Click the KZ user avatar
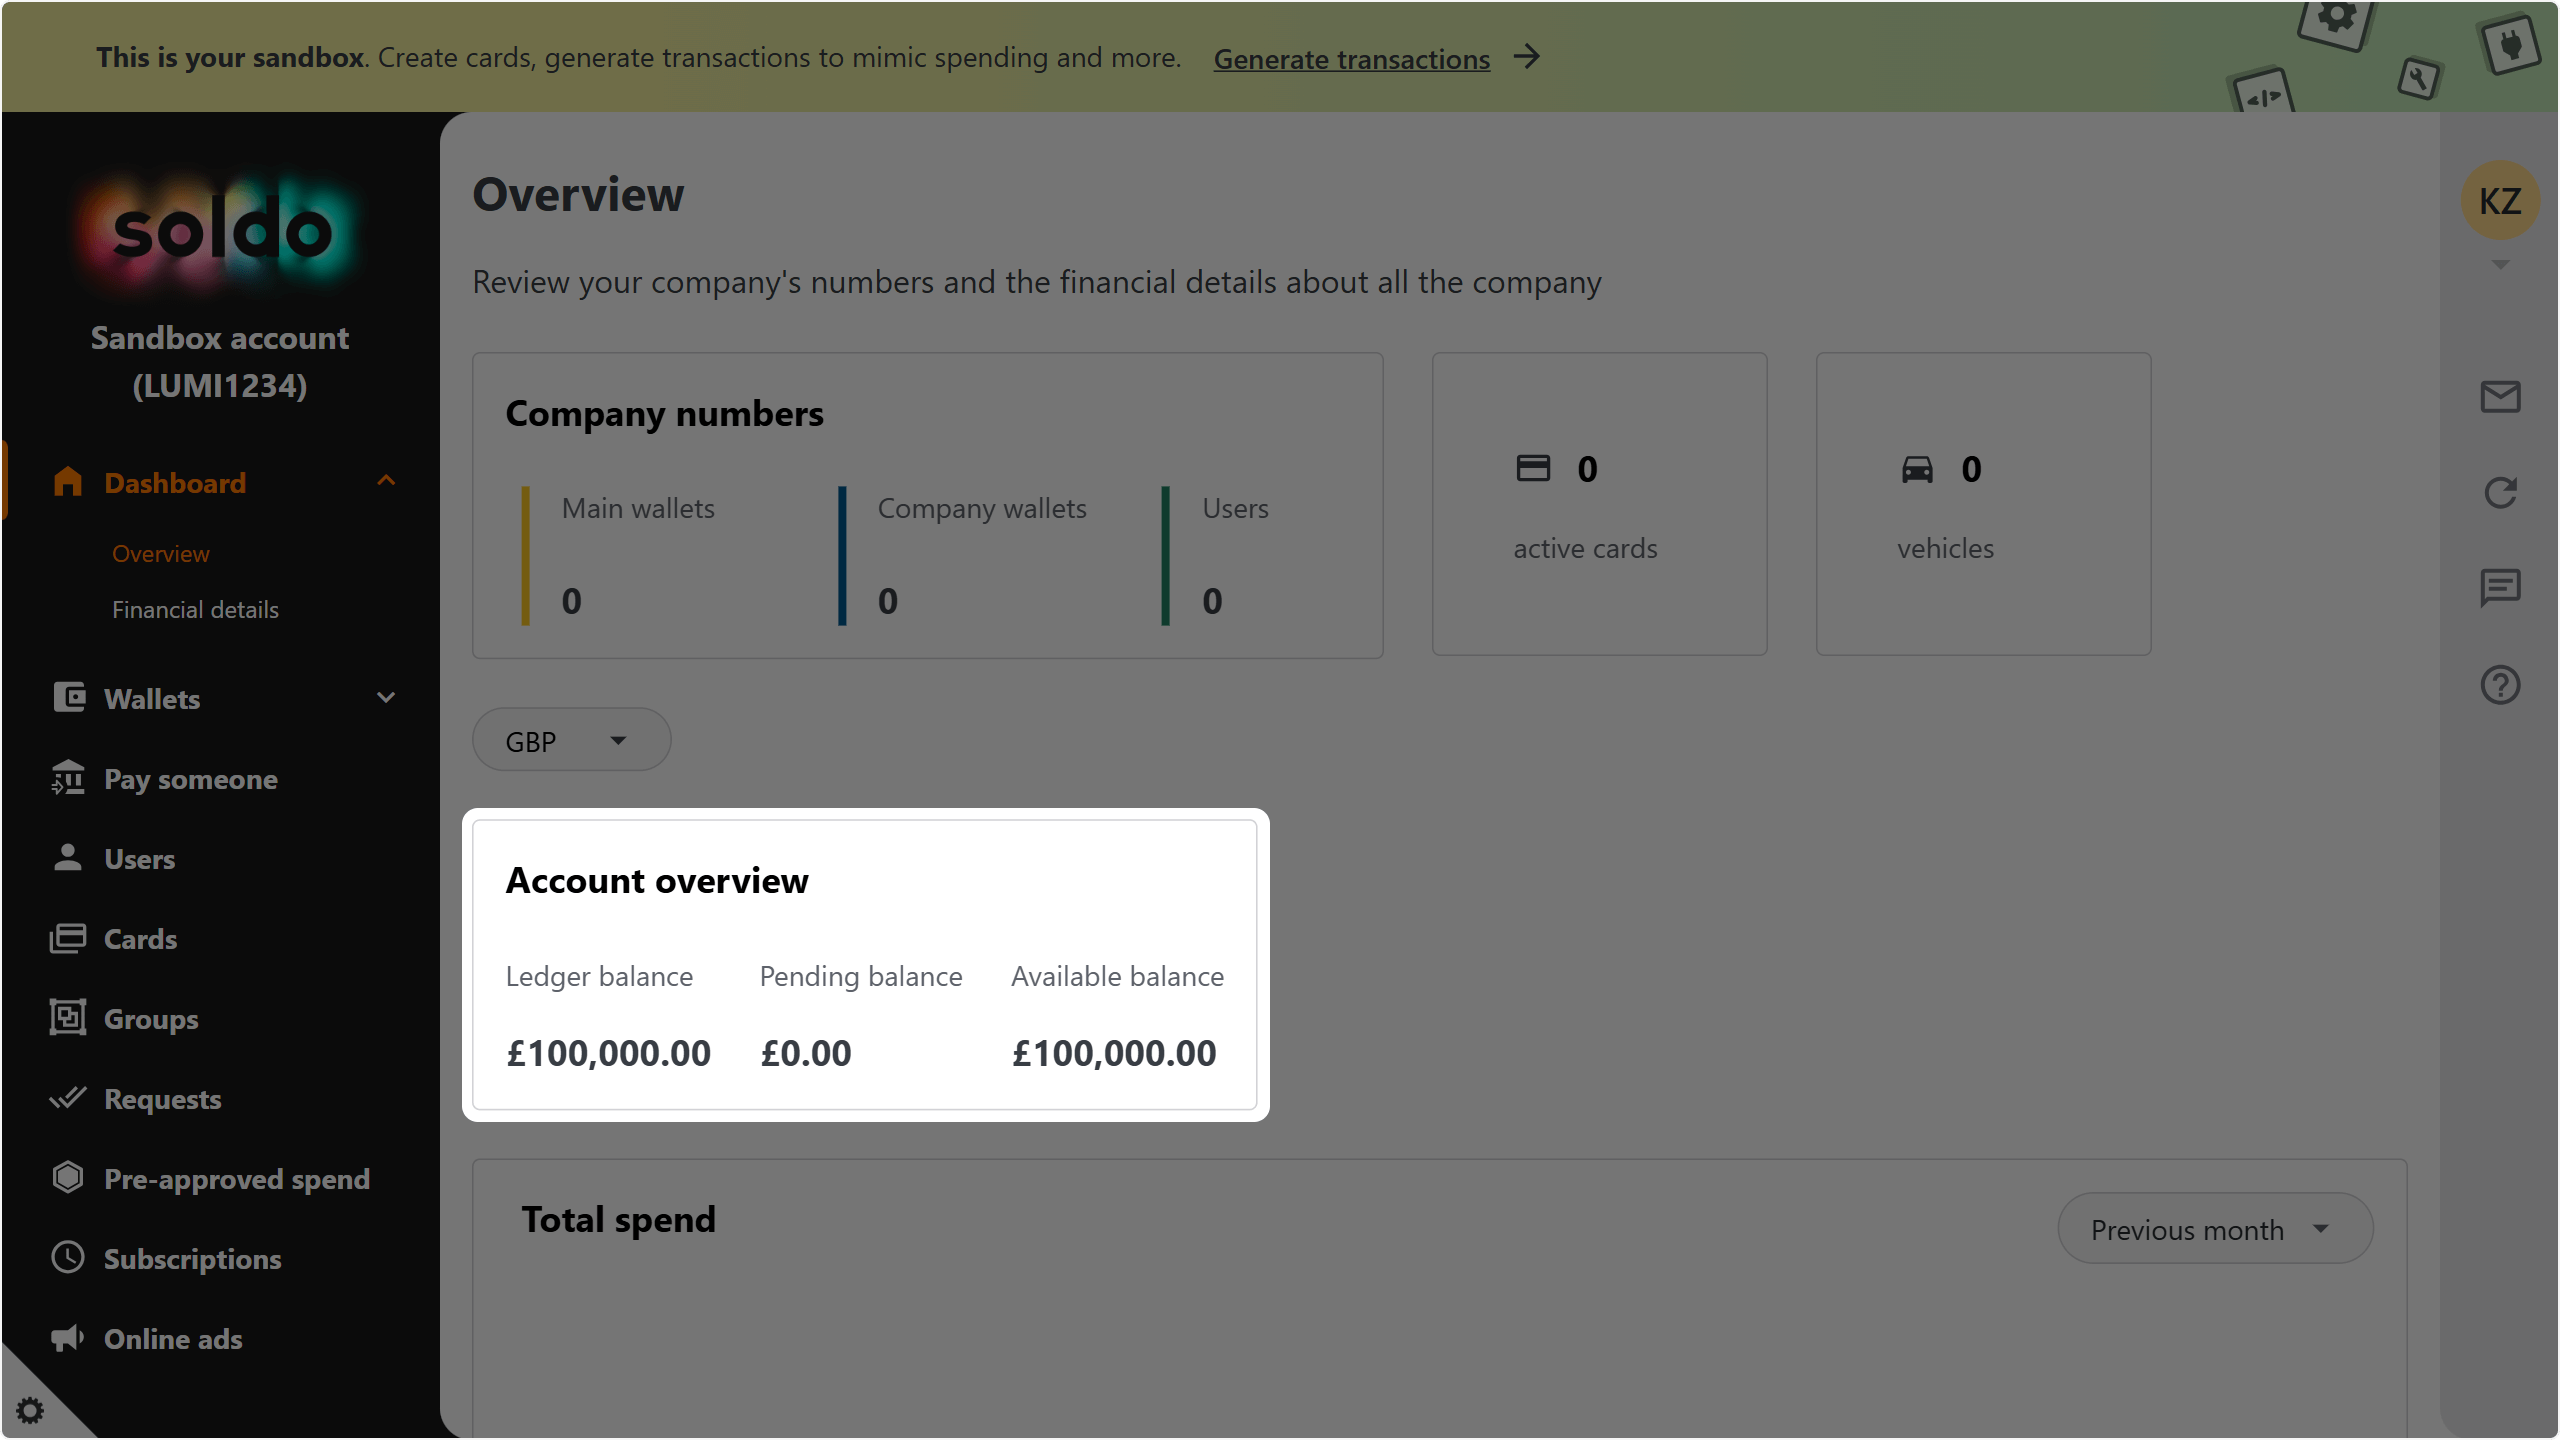2560x1440 pixels. [2500, 200]
